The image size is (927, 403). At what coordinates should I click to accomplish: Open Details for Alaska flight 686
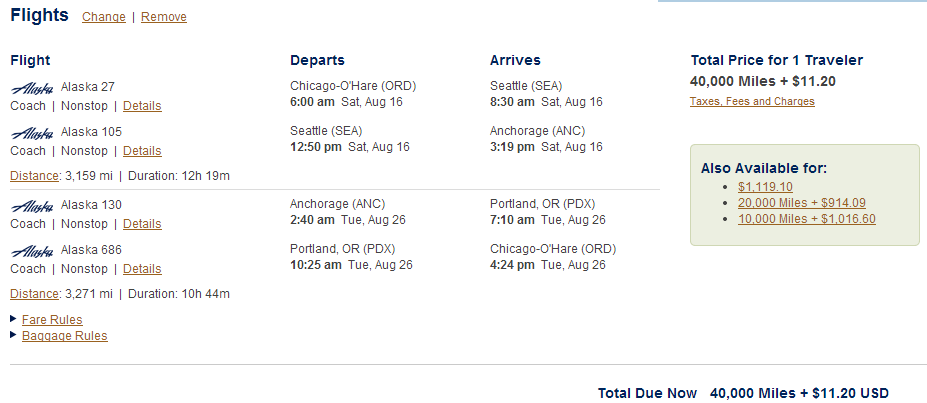[142, 269]
